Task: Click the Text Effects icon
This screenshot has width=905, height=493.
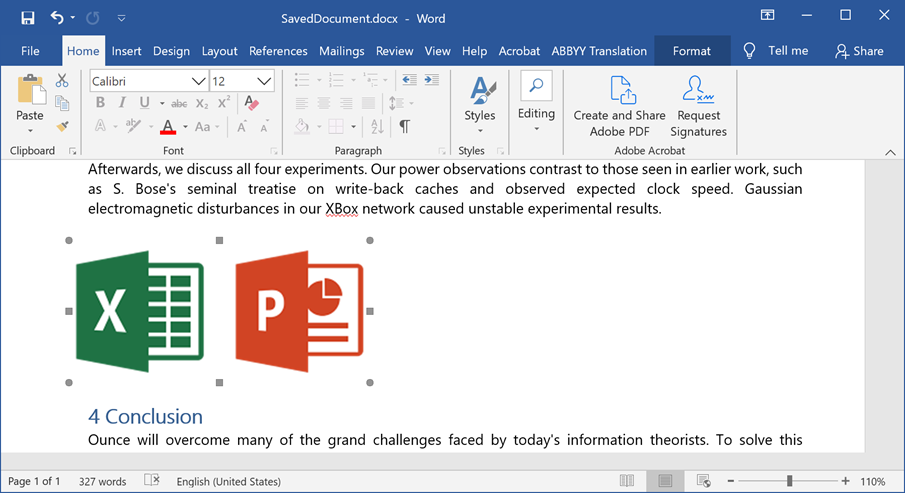Action: point(100,126)
